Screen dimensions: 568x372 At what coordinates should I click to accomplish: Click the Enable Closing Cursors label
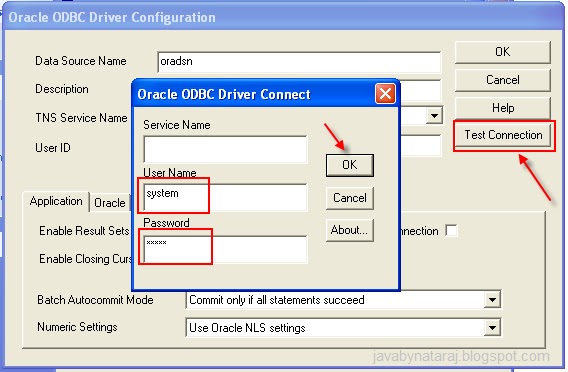[x=85, y=259]
